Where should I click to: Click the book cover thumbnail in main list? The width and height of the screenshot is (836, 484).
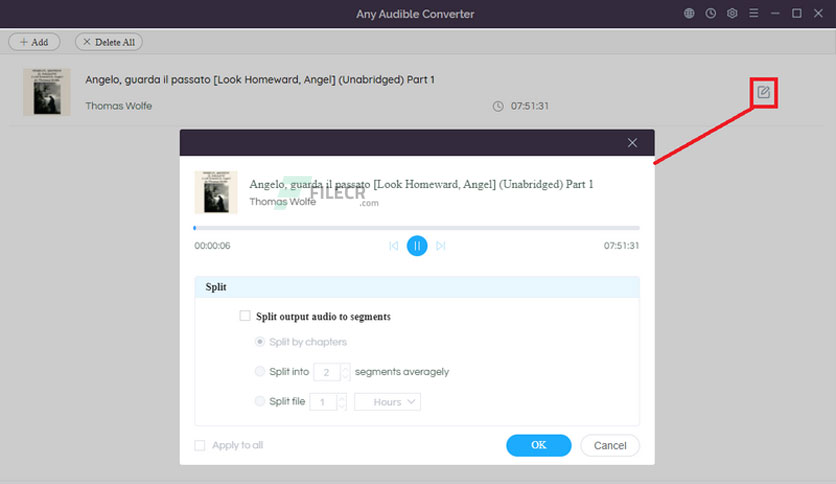click(x=47, y=92)
